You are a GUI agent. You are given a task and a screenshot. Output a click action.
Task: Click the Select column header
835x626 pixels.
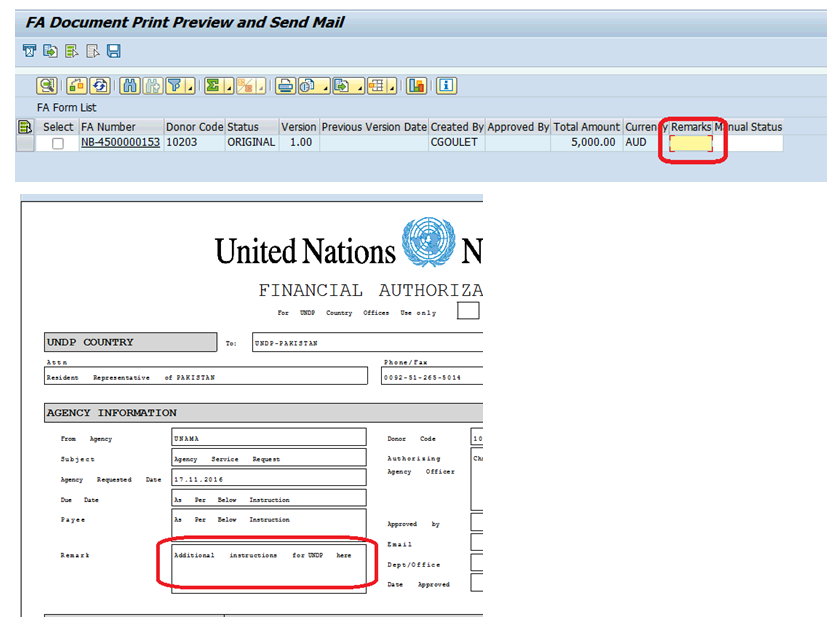point(58,127)
